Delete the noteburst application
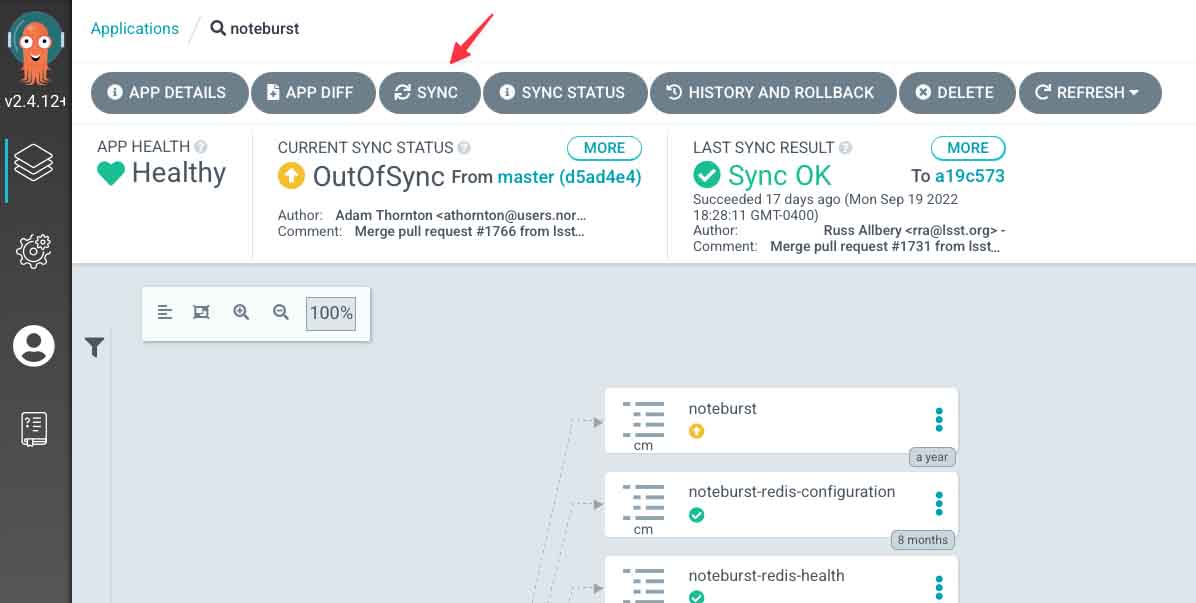1196x603 pixels. click(x=957, y=92)
